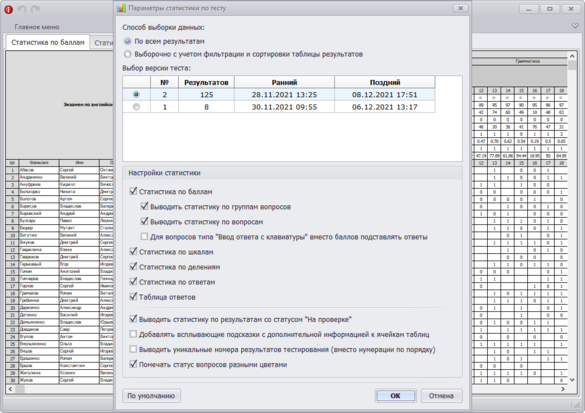Switch to 'Статистика по баллам' tab
Viewport: 585px width, 413px height.
point(48,43)
